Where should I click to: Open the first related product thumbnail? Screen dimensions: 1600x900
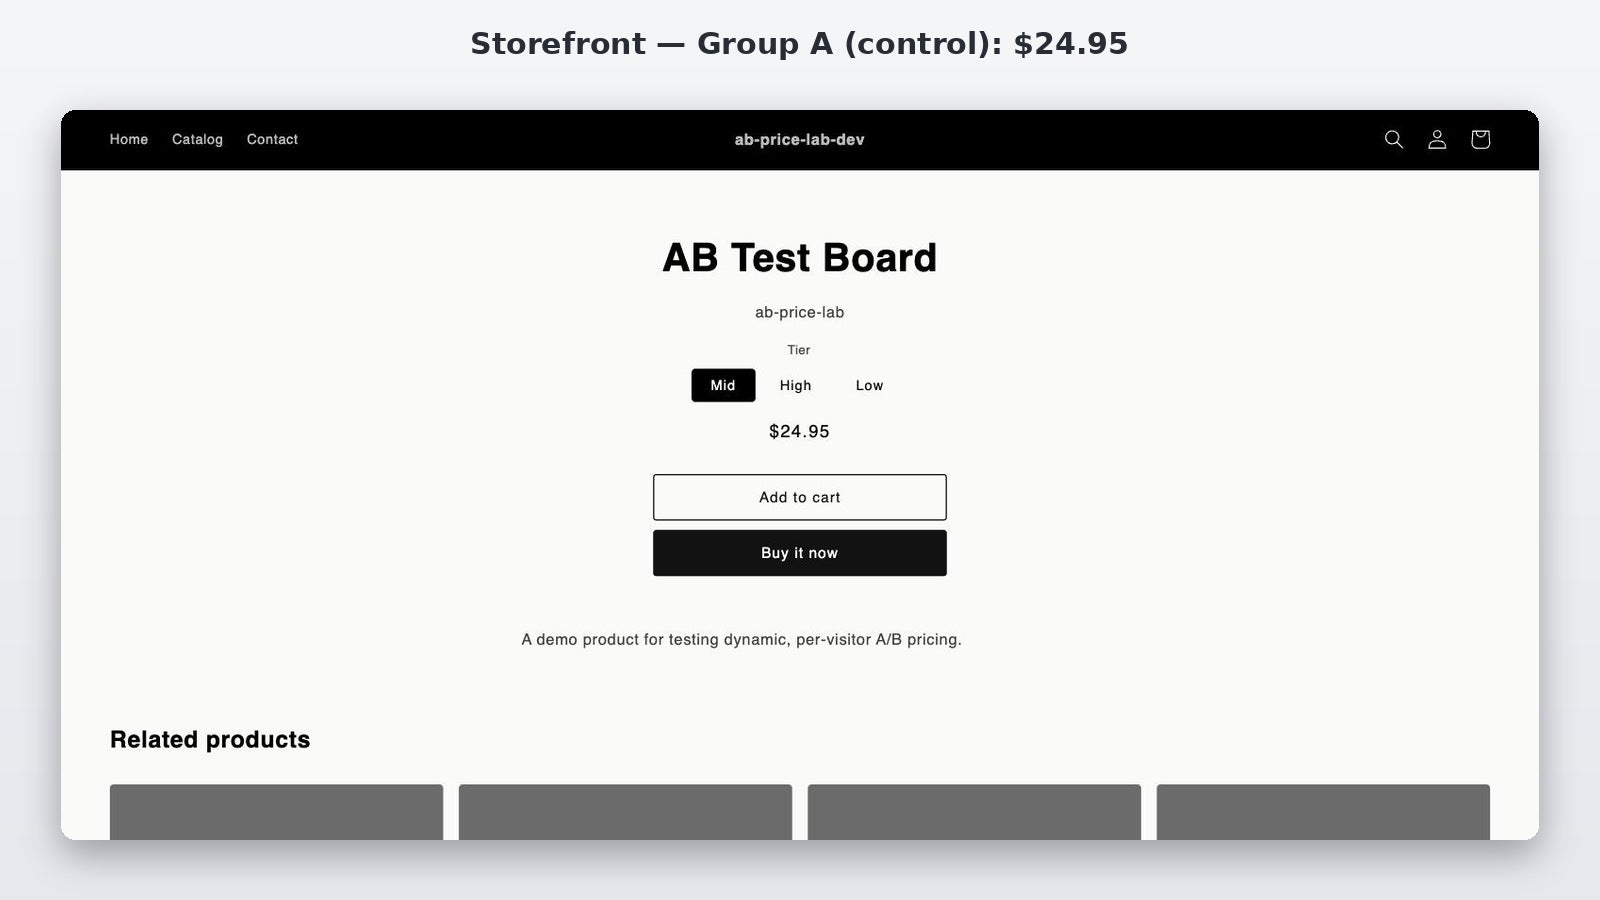coord(276,812)
